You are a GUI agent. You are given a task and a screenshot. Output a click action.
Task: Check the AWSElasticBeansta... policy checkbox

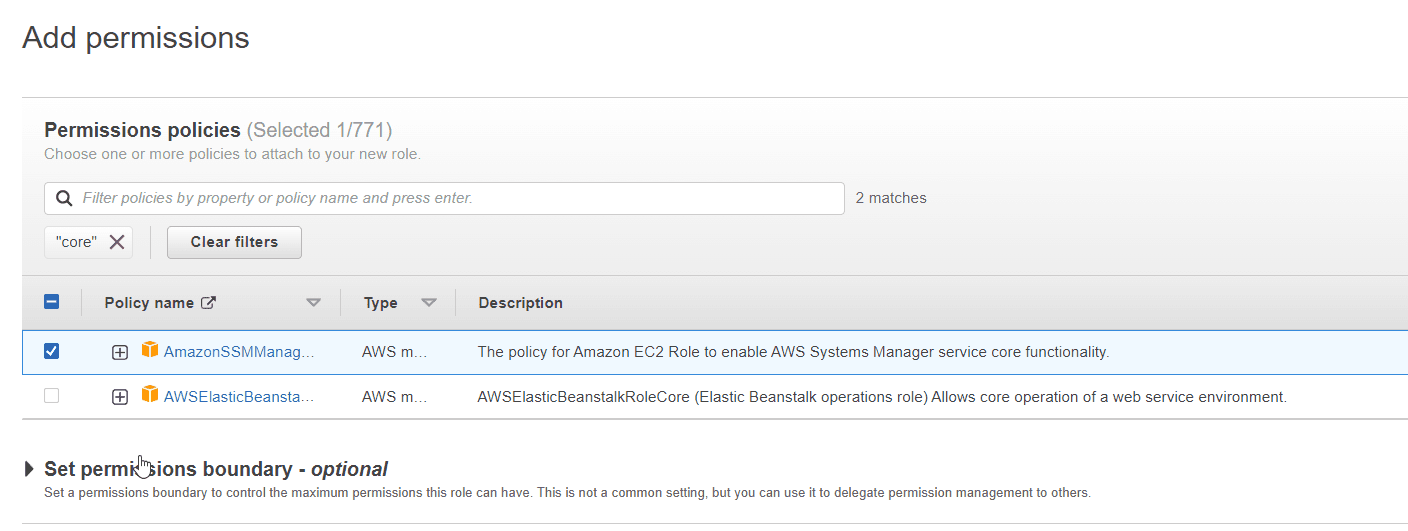tap(52, 396)
